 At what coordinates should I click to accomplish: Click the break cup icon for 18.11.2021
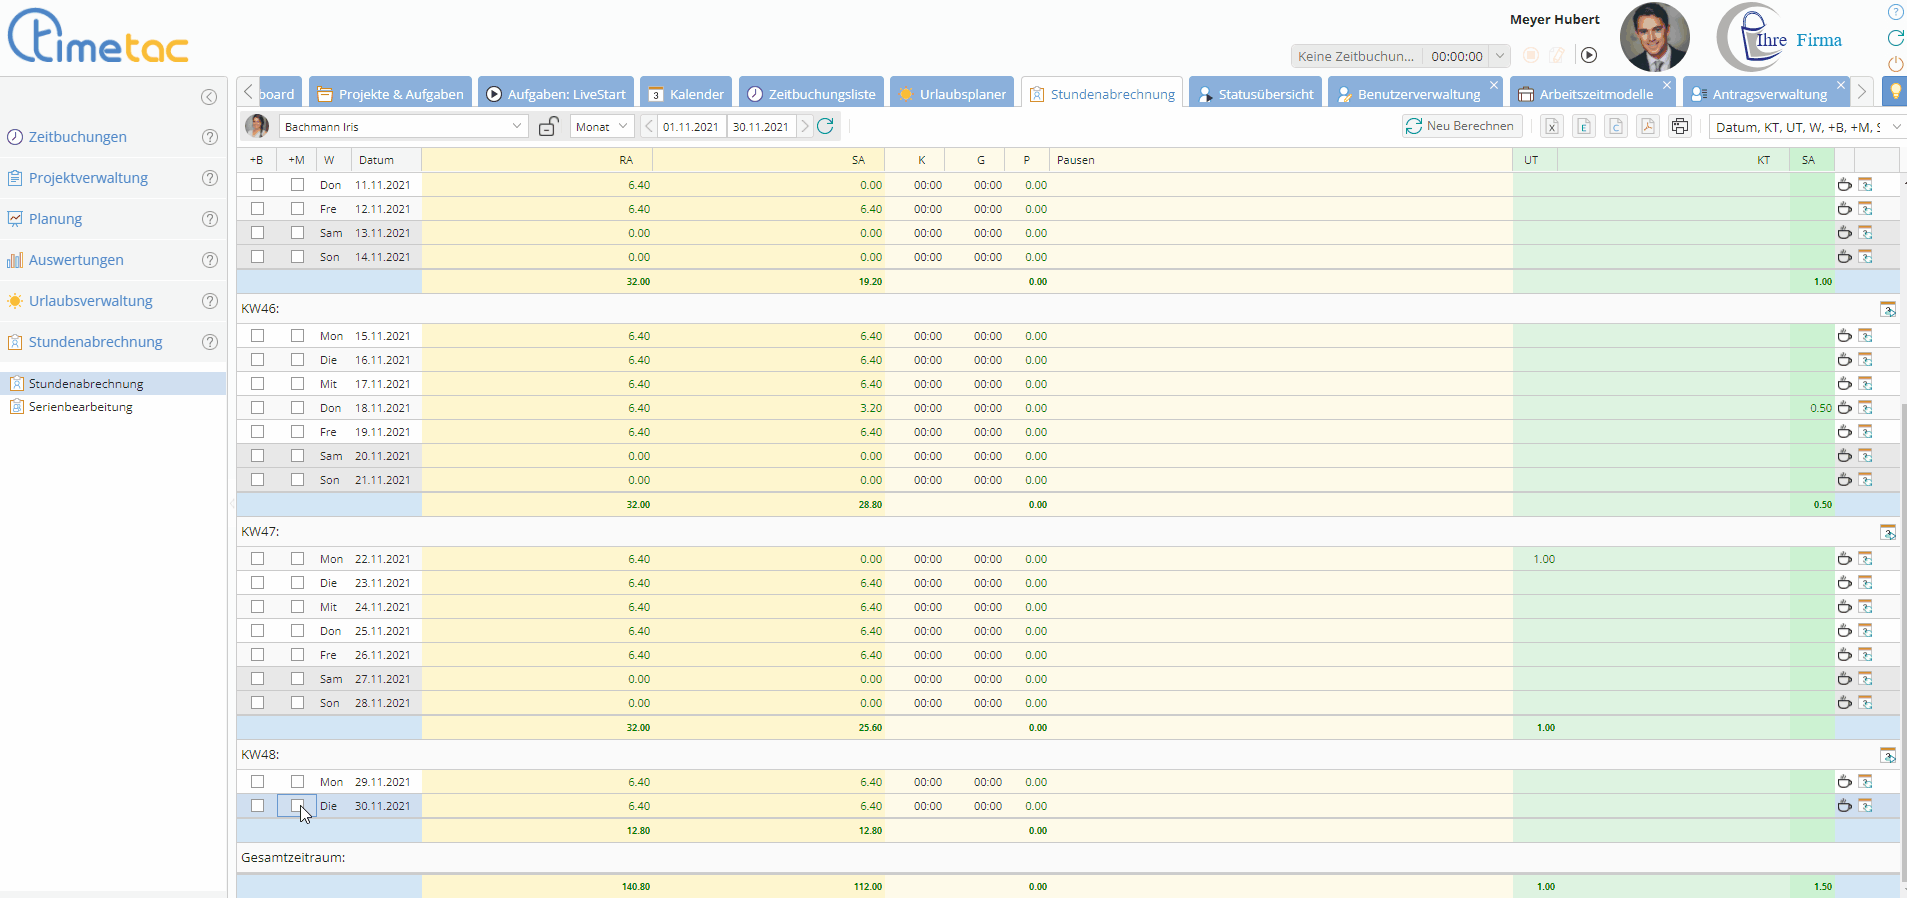pos(1844,408)
